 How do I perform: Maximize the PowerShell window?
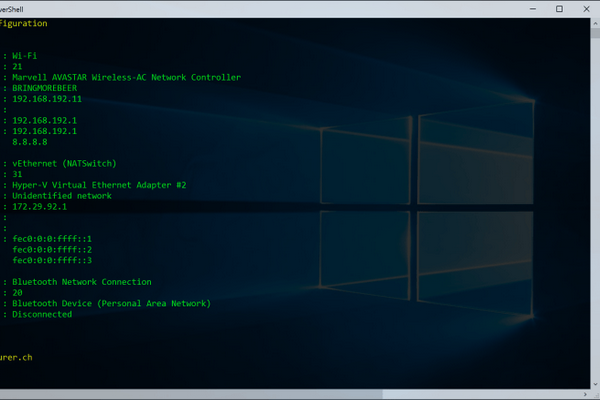[x=559, y=8]
